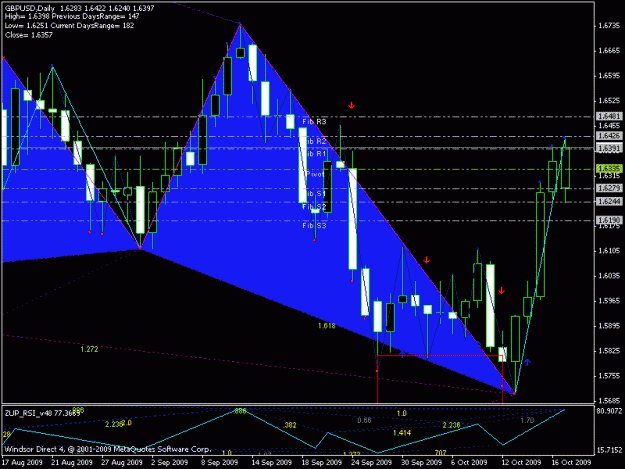Select the Fib S1 level label
The width and height of the screenshot is (625, 469).
click(316, 194)
